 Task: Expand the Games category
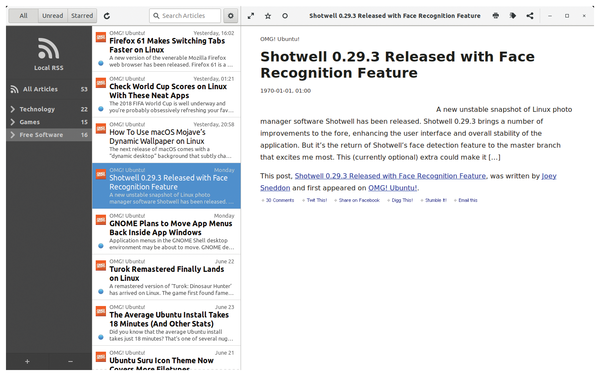click(13, 122)
